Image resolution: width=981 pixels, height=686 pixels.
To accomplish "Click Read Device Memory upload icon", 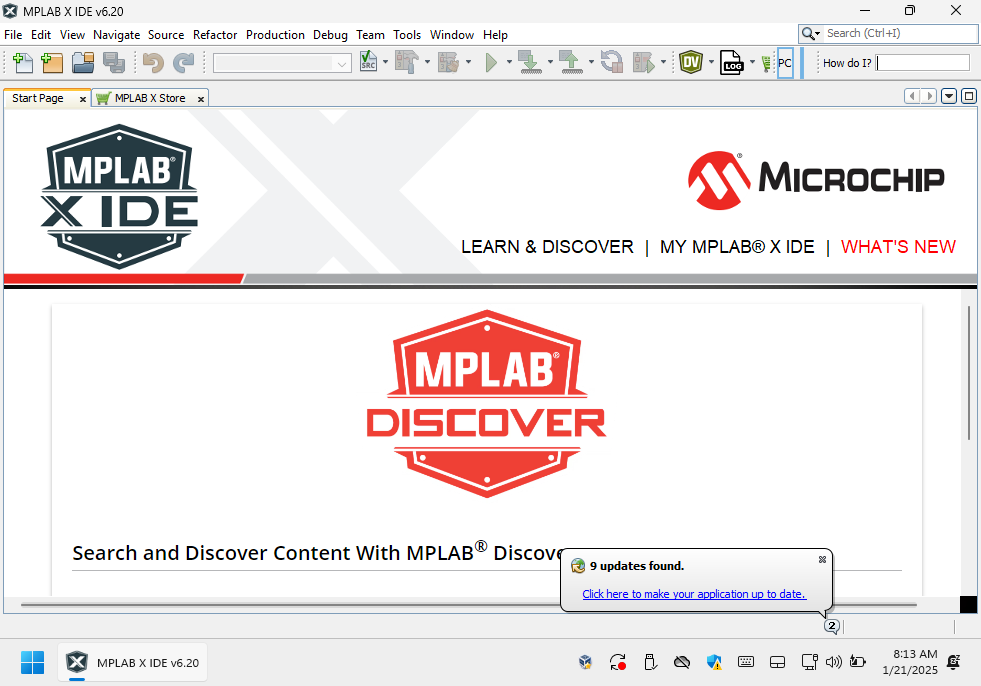I will point(570,63).
